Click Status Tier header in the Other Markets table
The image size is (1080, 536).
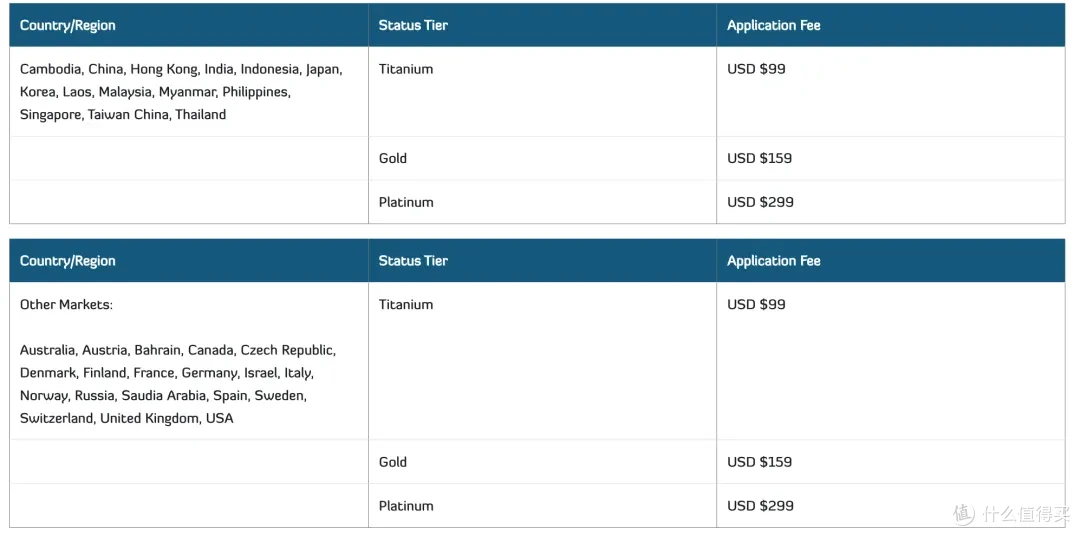[x=413, y=261]
